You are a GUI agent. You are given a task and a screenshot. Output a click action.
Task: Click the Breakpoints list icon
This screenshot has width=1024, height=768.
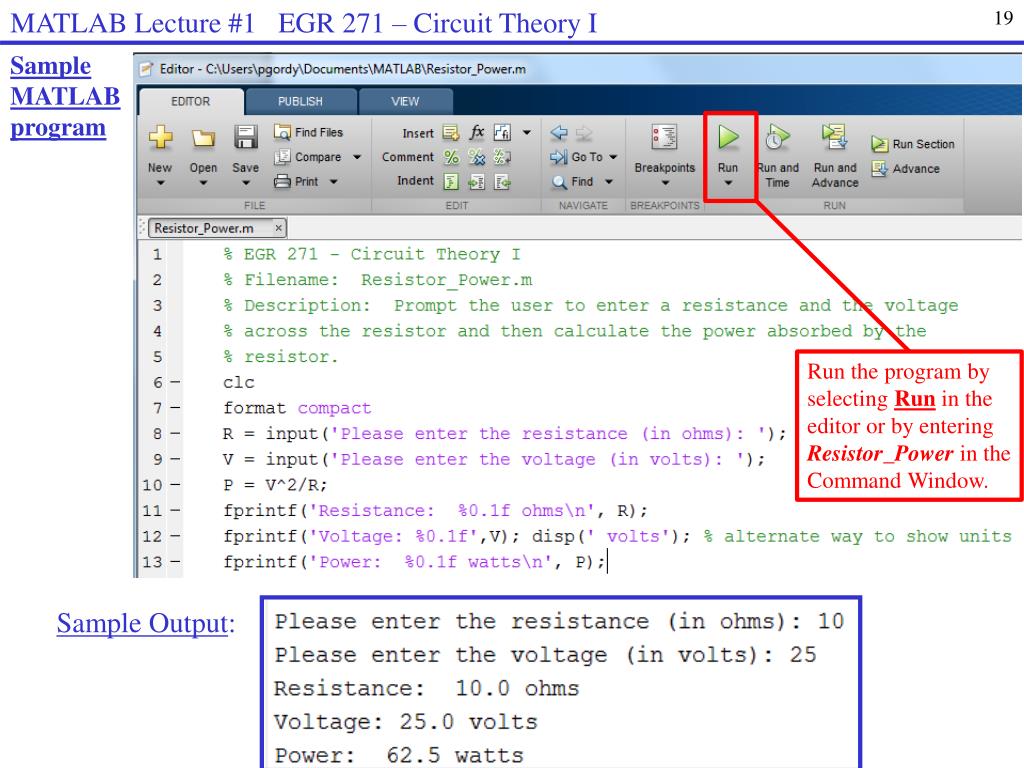(664, 137)
